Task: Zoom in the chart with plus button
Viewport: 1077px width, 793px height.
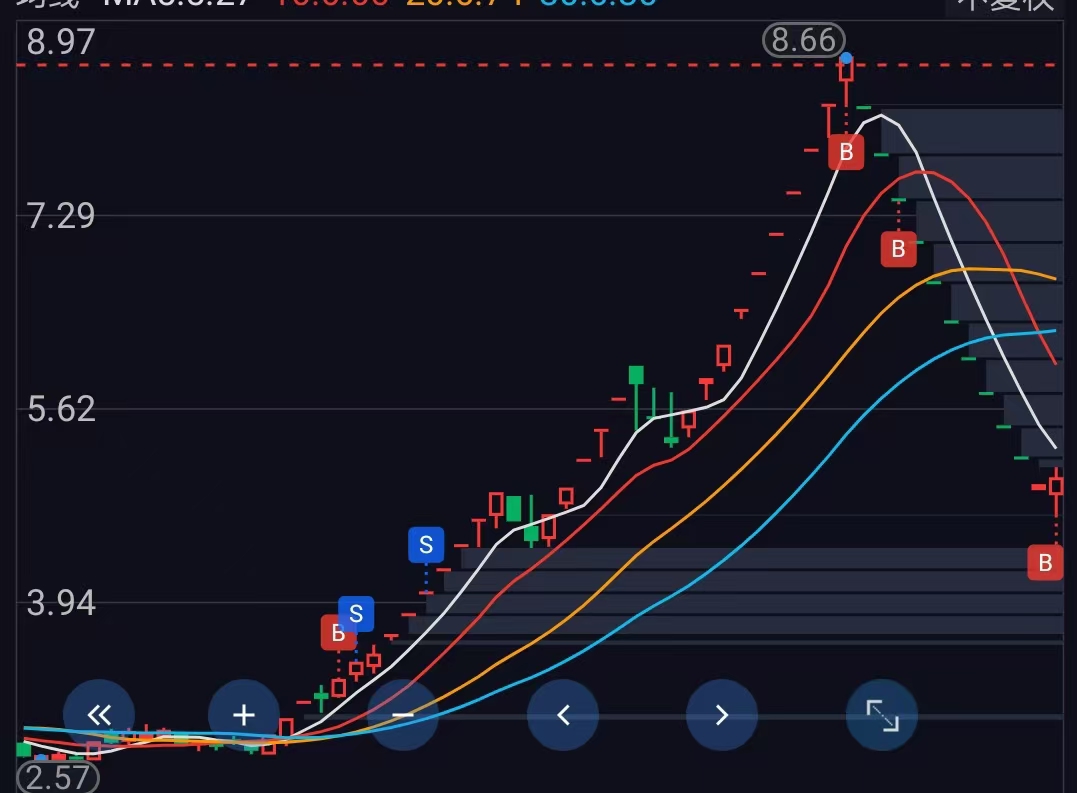Action: (244, 715)
